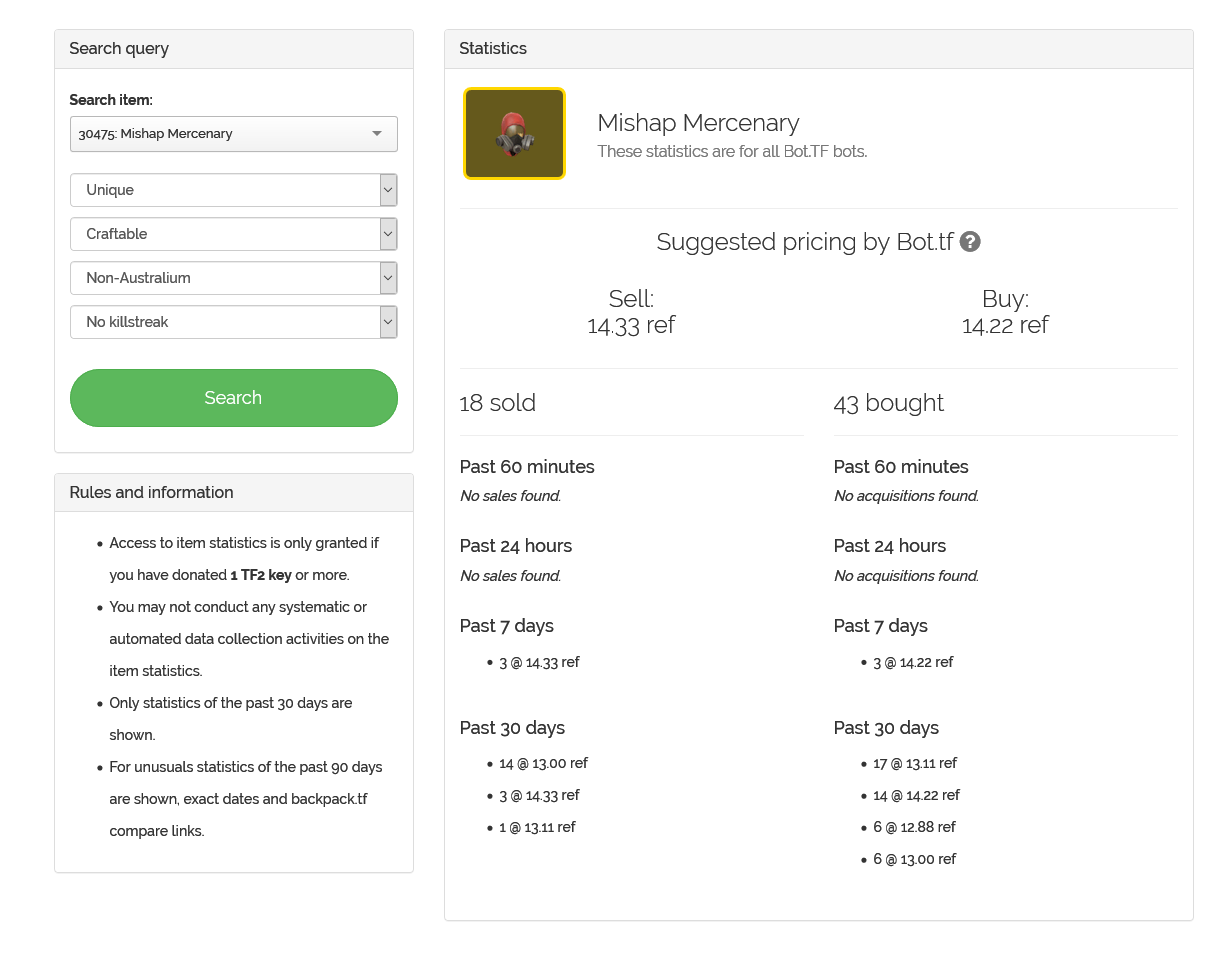This screenshot has width=1216, height=963.
Task: Click the Rules and information header
Action: (151, 493)
